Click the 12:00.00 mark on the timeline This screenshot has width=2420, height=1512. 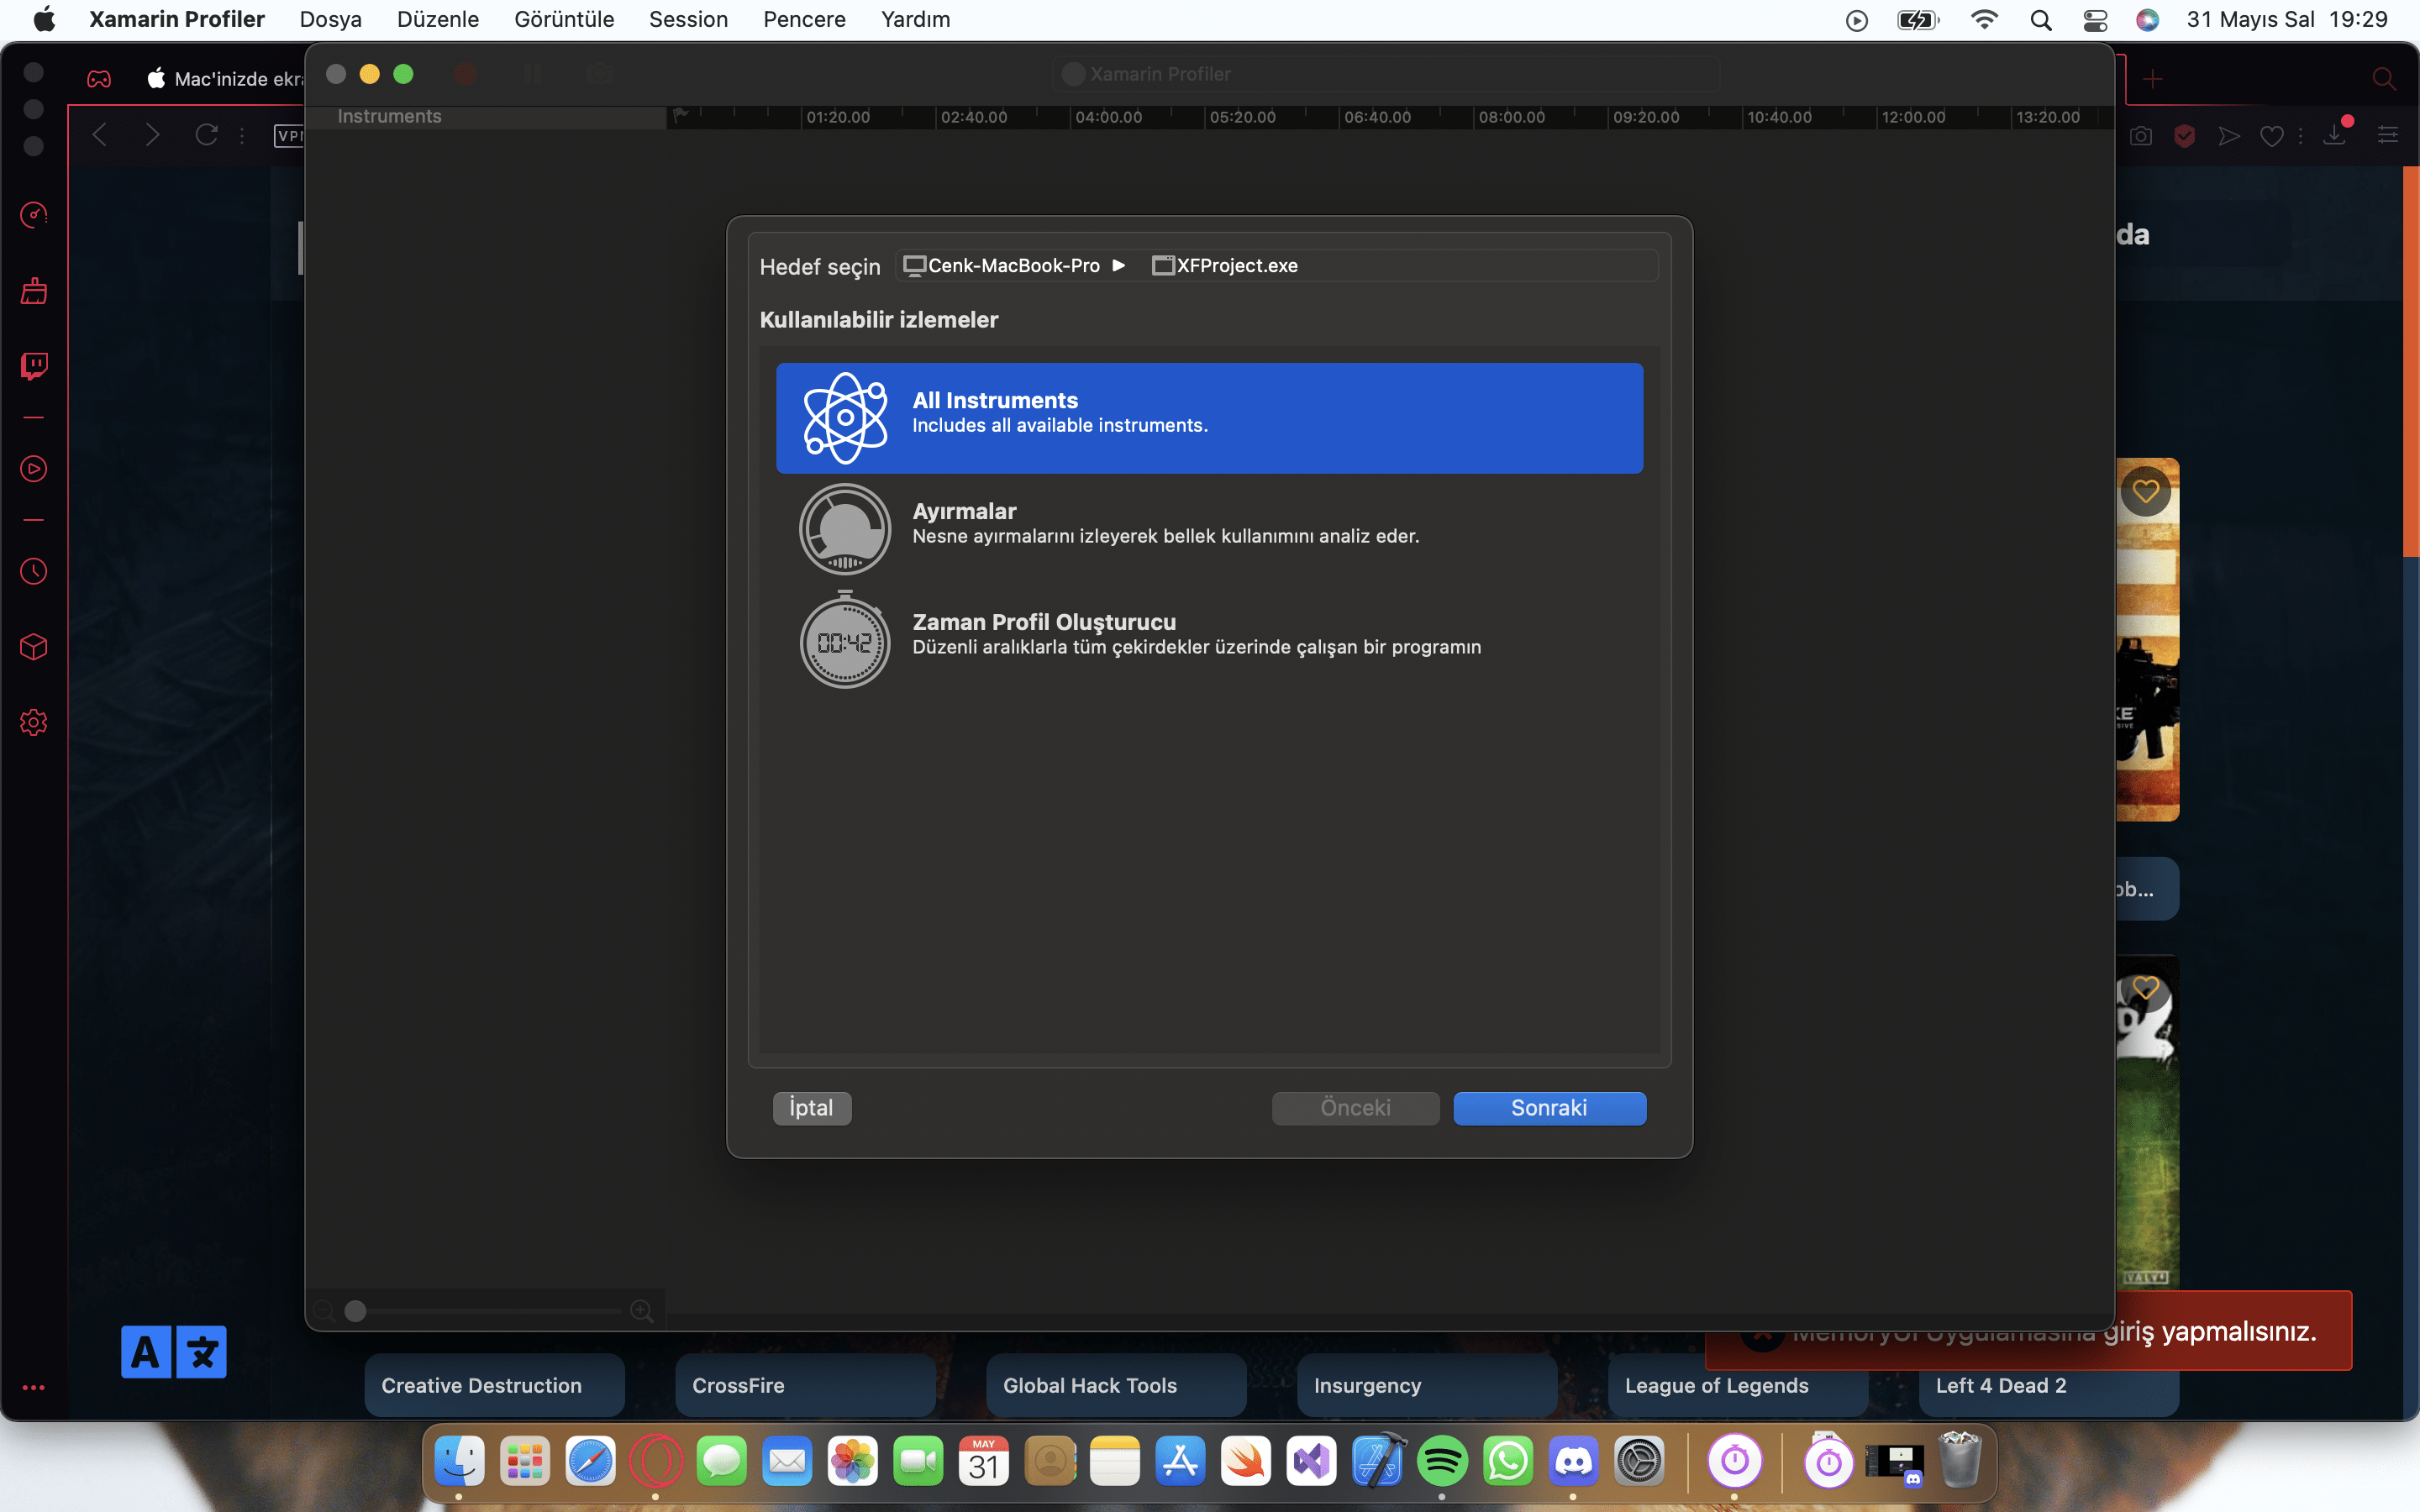tap(1913, 117)
